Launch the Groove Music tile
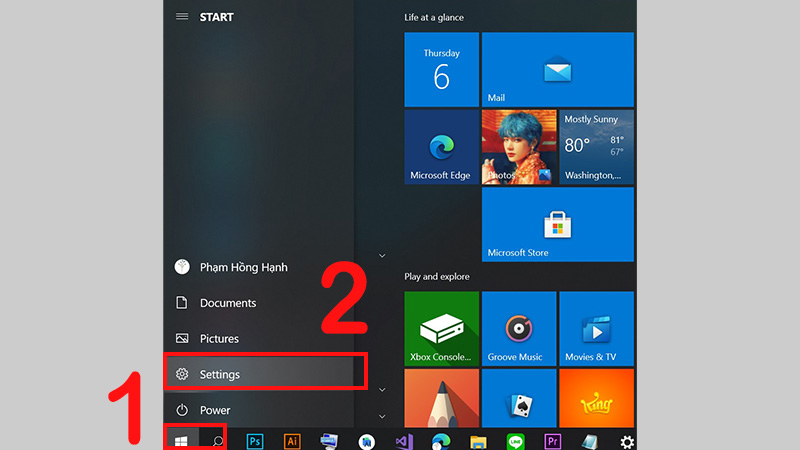Image resolution: width=800 pixels, height=450 pixels. pos(519,329)
